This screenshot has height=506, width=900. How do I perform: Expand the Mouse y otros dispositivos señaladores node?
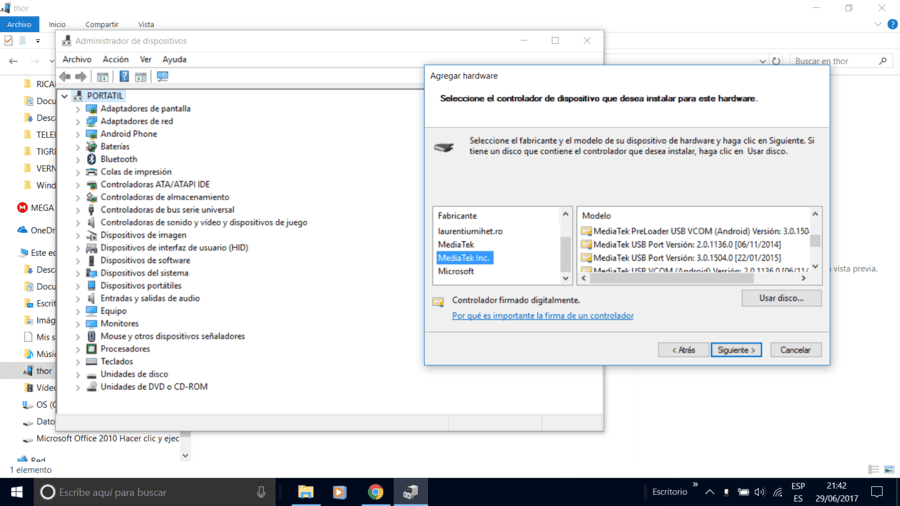pos(78,337)
